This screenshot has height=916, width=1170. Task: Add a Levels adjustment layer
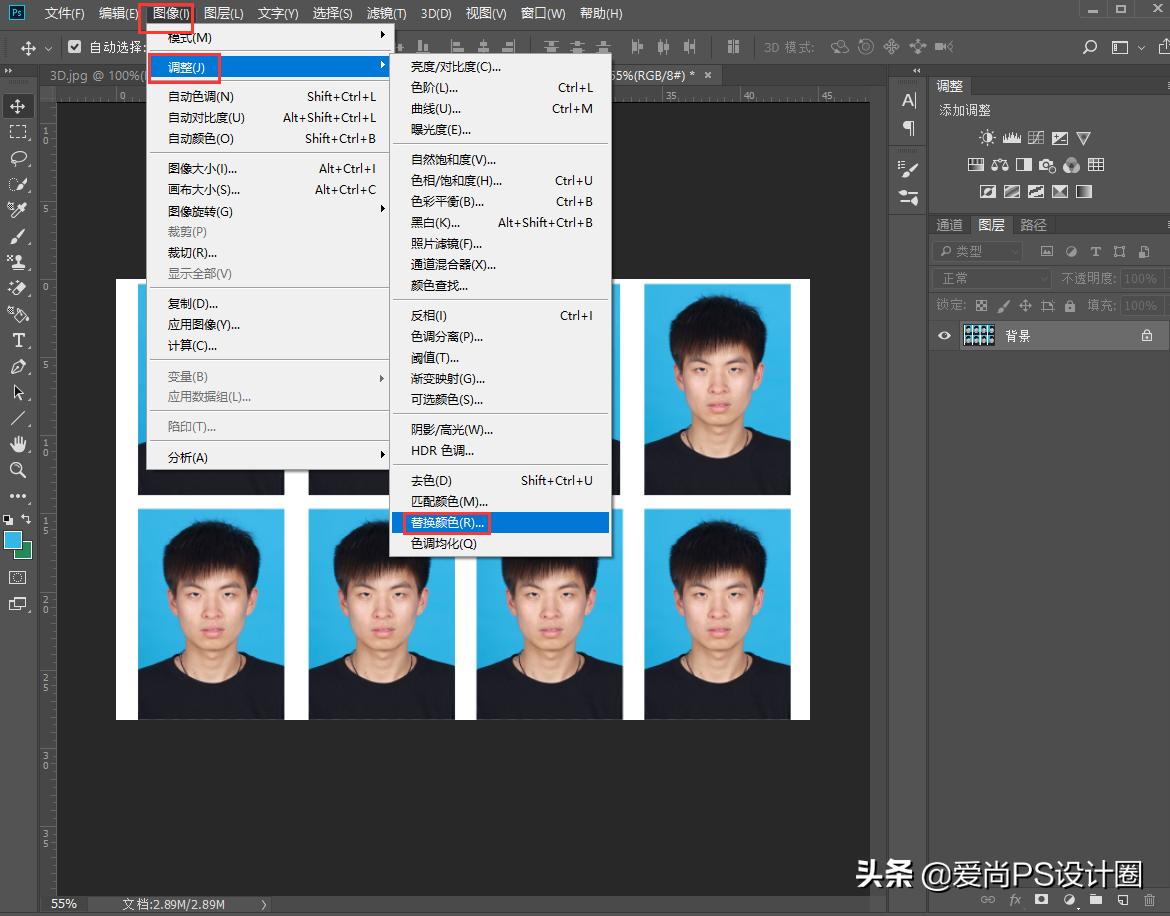1013,137
